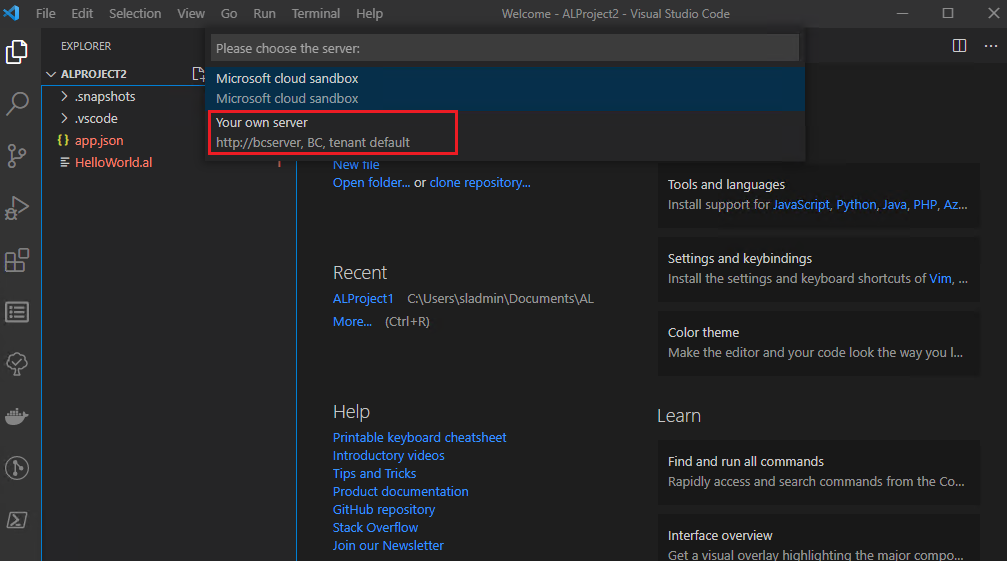
Task: Click the Java language link
Action: tap(895, 205)
